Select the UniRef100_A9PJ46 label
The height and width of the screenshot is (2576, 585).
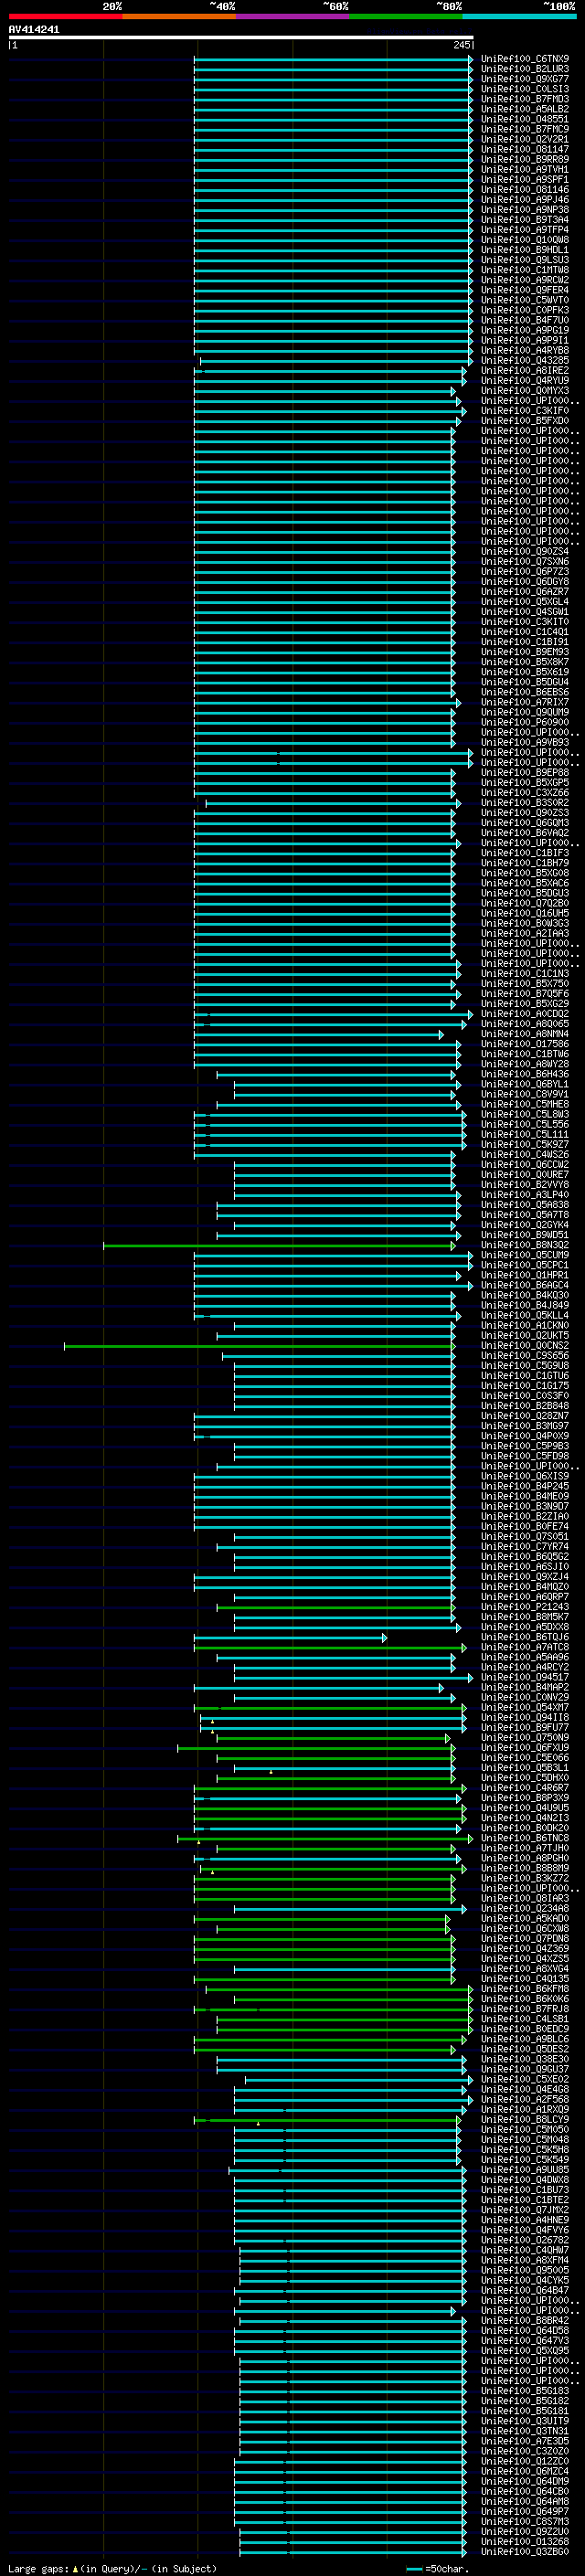click(525, 200)
